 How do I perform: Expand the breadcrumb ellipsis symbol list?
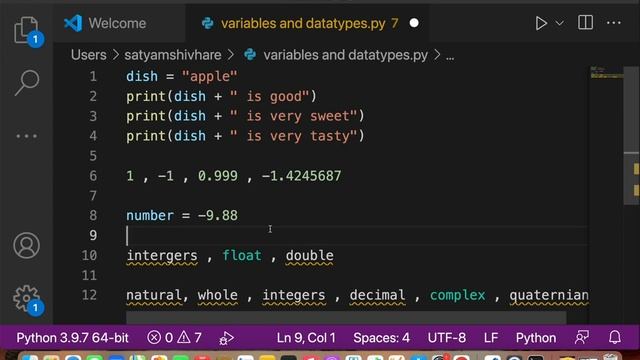(450, 56)
